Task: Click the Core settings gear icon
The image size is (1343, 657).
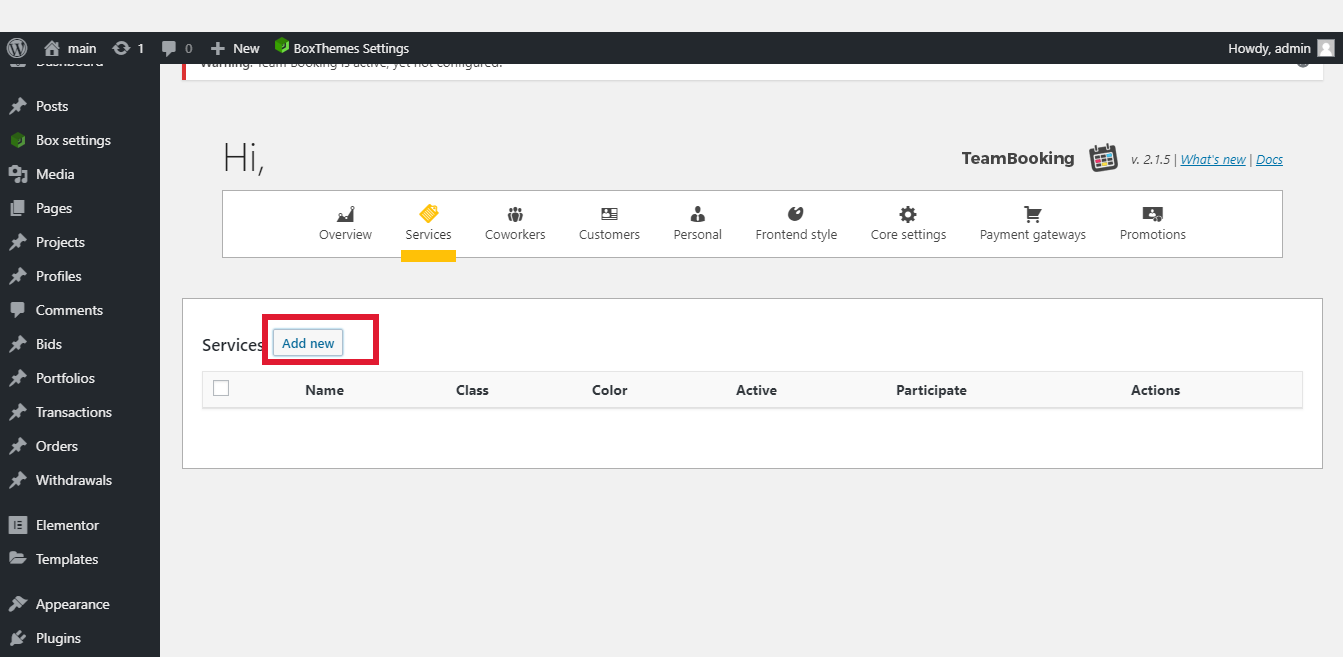Action: (908, 214)
